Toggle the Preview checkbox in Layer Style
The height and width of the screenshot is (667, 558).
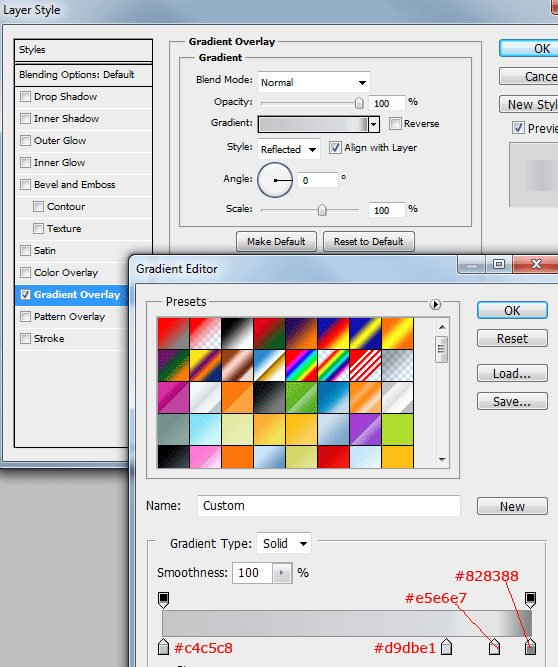[518, 128]
